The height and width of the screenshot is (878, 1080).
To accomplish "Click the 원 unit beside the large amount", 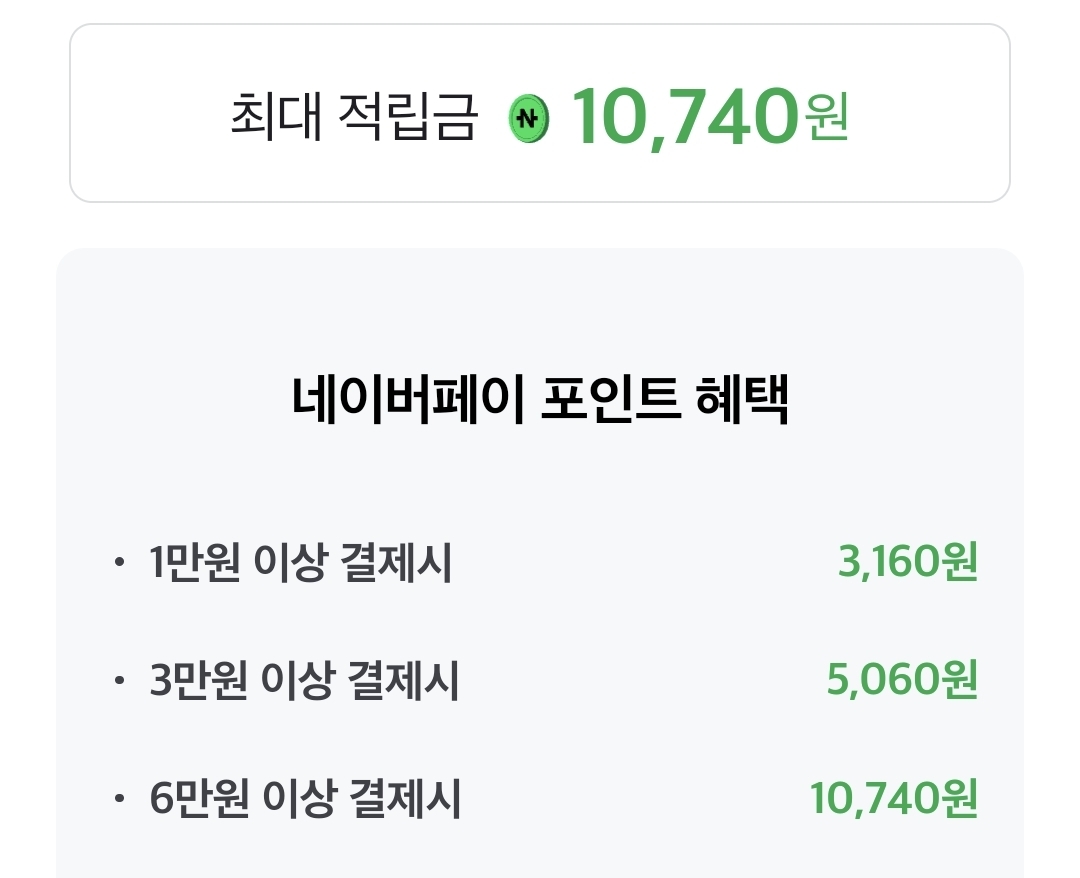I will [x=827, y=119].
